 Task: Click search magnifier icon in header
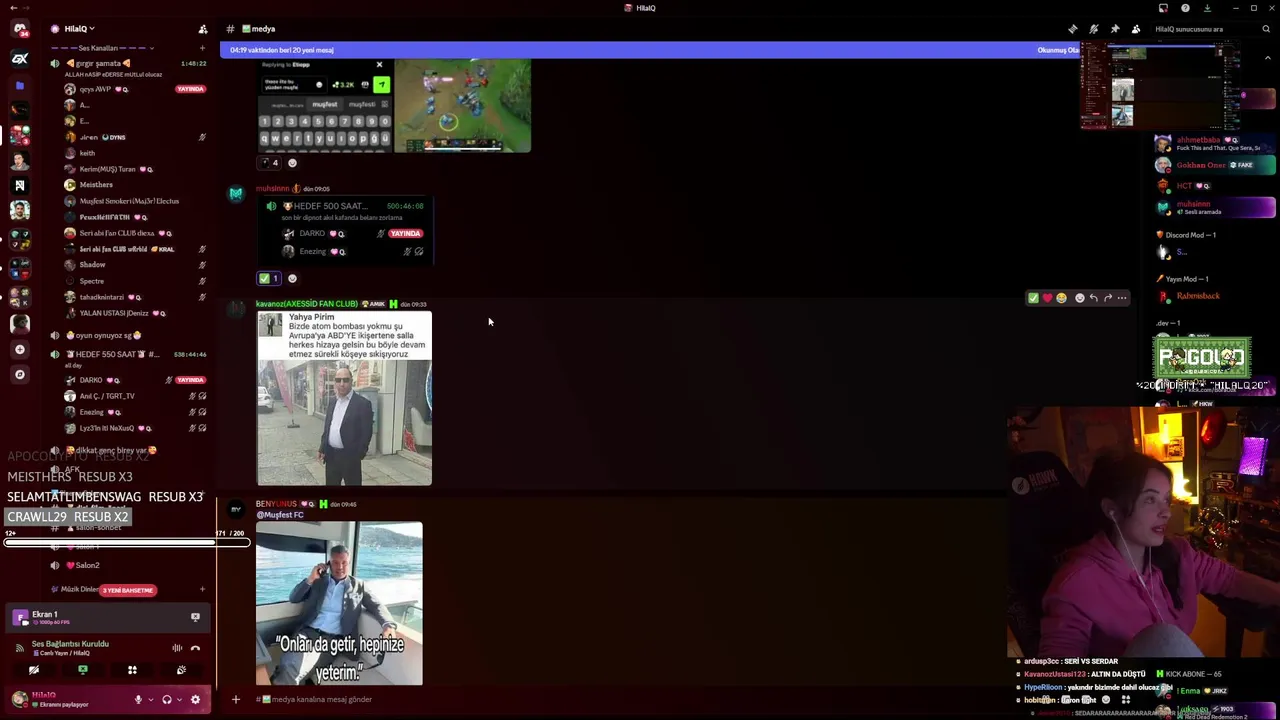(1266, 29)
